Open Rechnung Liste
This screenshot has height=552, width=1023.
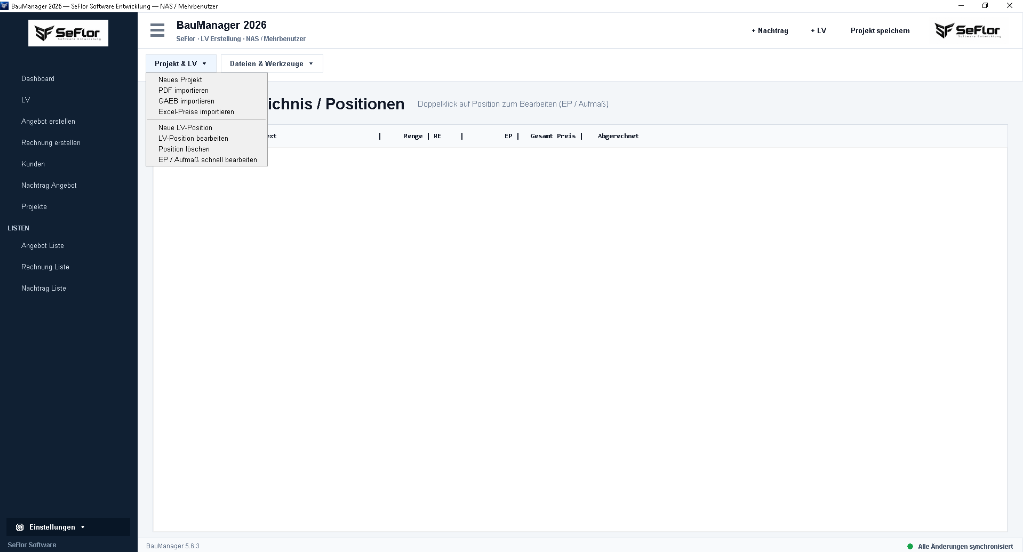45,267
